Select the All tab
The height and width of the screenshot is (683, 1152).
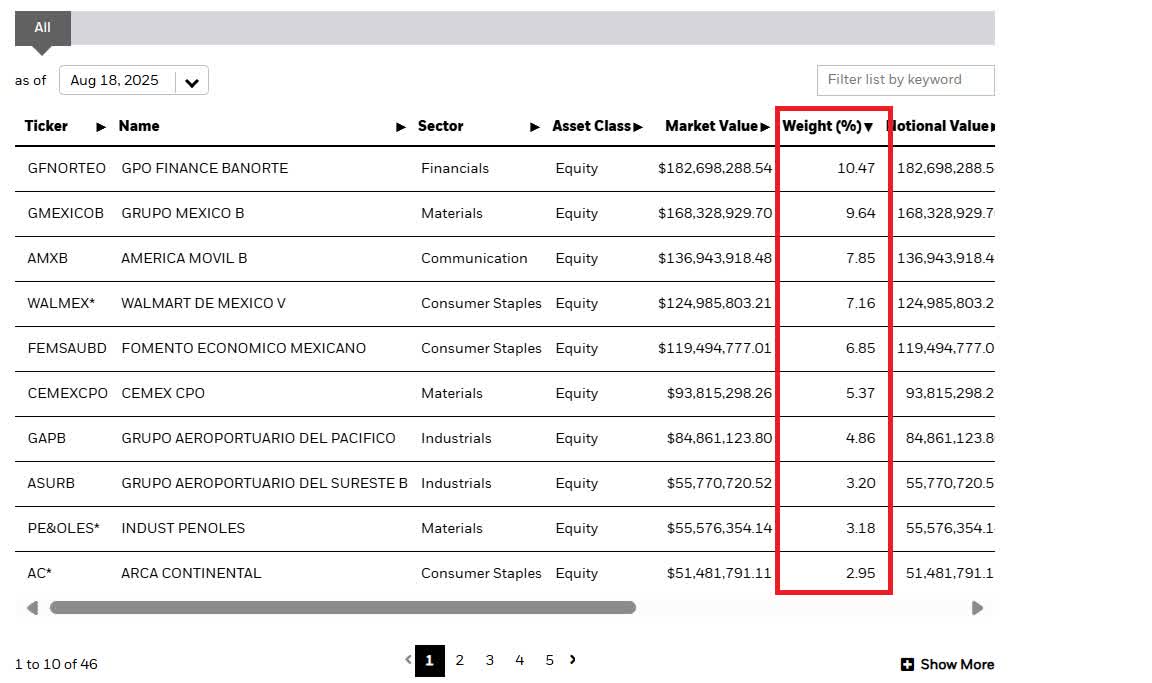click(42, 28)
